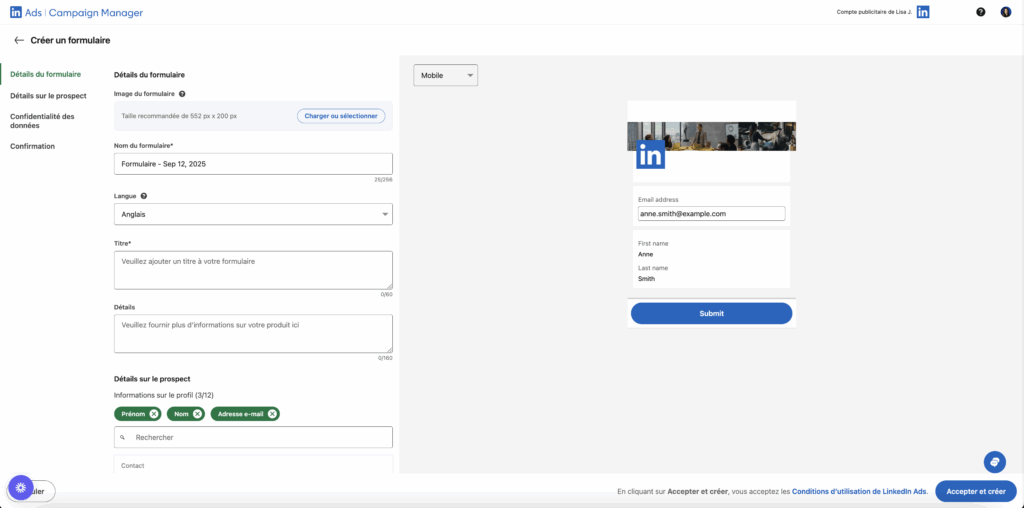
Task: Remove the Adresse e-mail chip
Action: 272,414
